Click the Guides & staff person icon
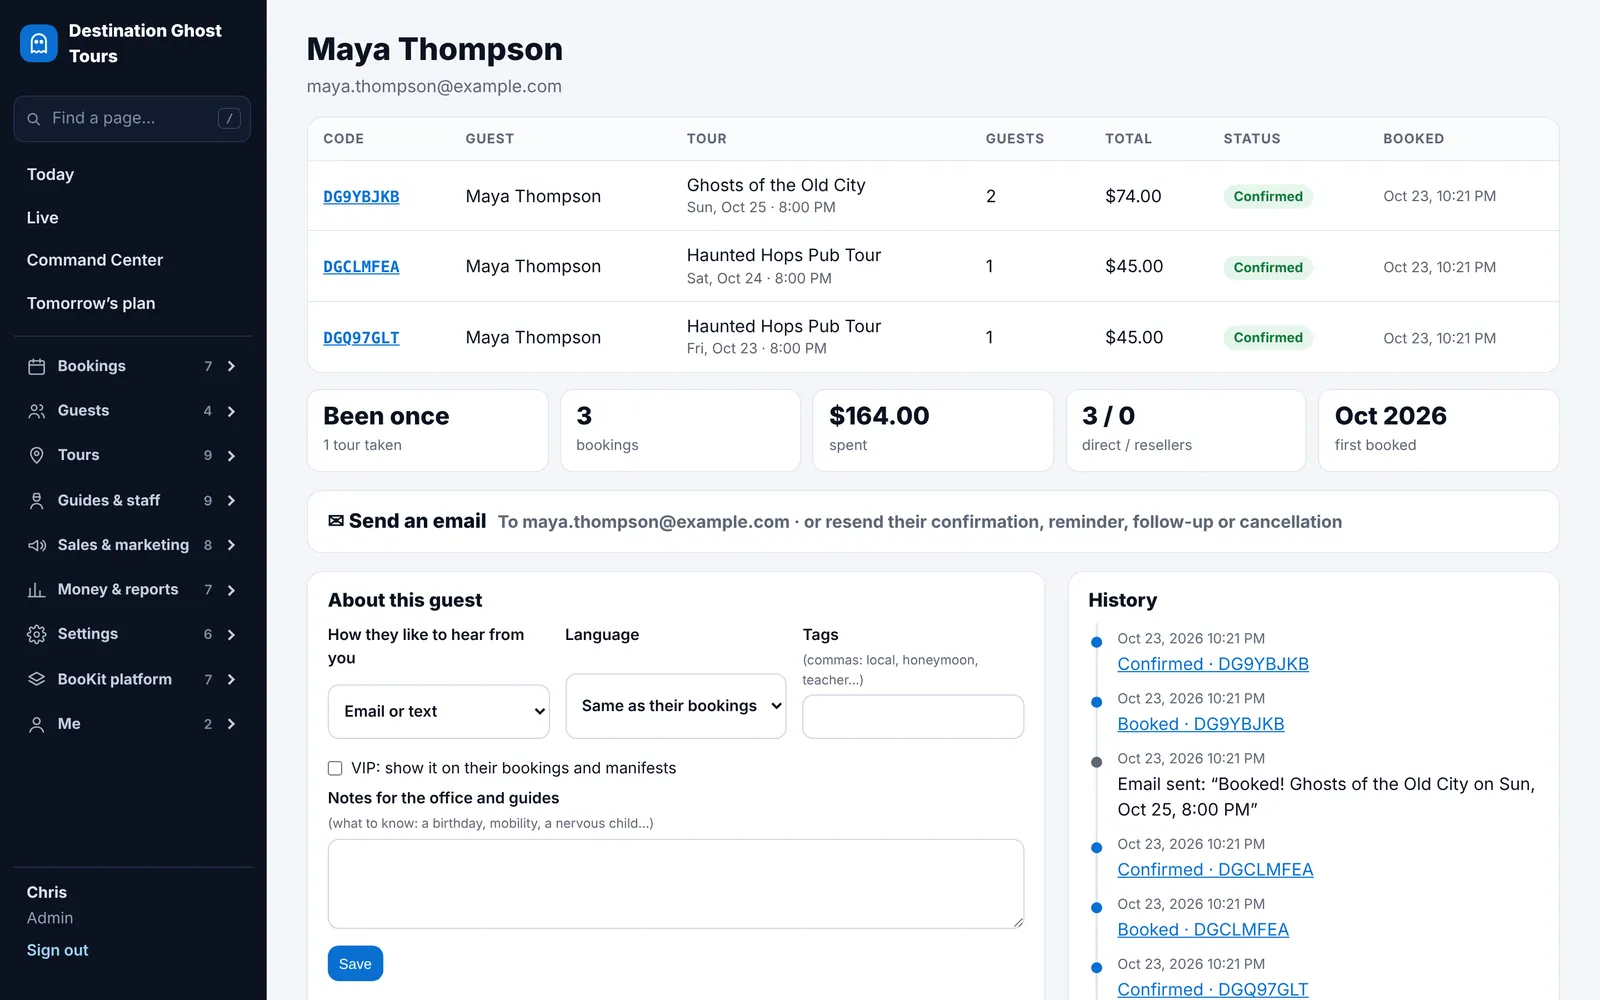1600x1000 pixels. pos(37,500)
